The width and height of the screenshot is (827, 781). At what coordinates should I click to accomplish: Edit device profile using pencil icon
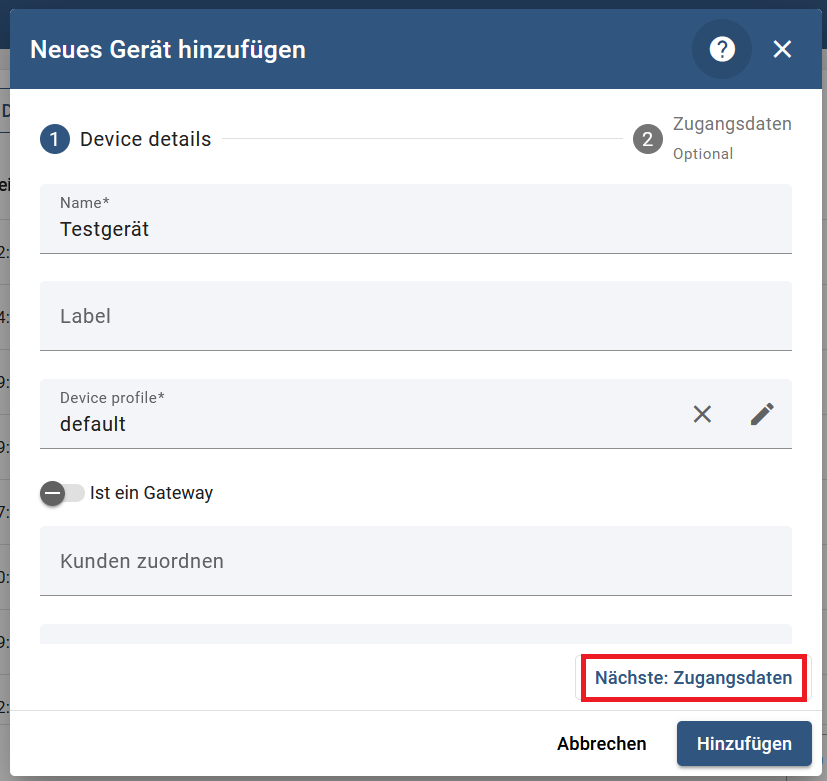coord(762,414)
